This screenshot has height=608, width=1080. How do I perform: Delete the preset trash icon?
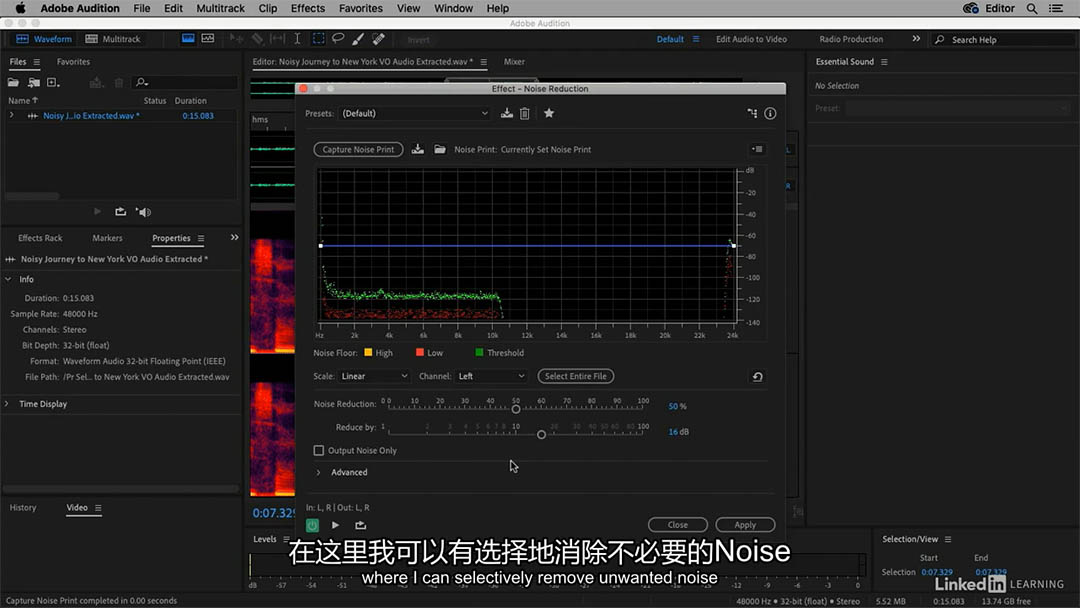[x=525, y=114]
